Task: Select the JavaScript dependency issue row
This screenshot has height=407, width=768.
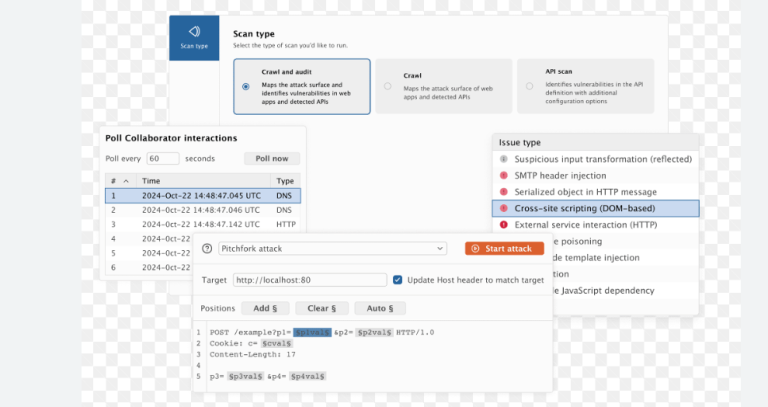Action: [626, 291]
